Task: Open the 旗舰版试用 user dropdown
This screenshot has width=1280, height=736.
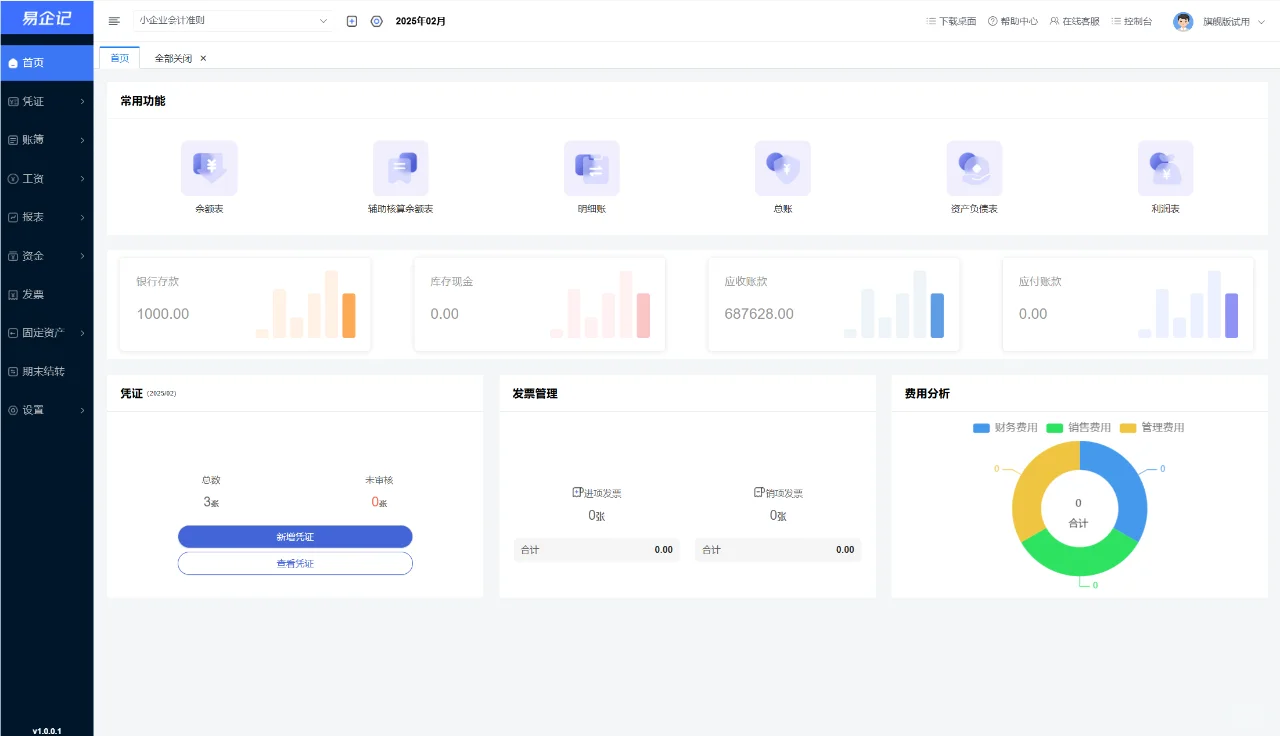Action: (1234, 21)
